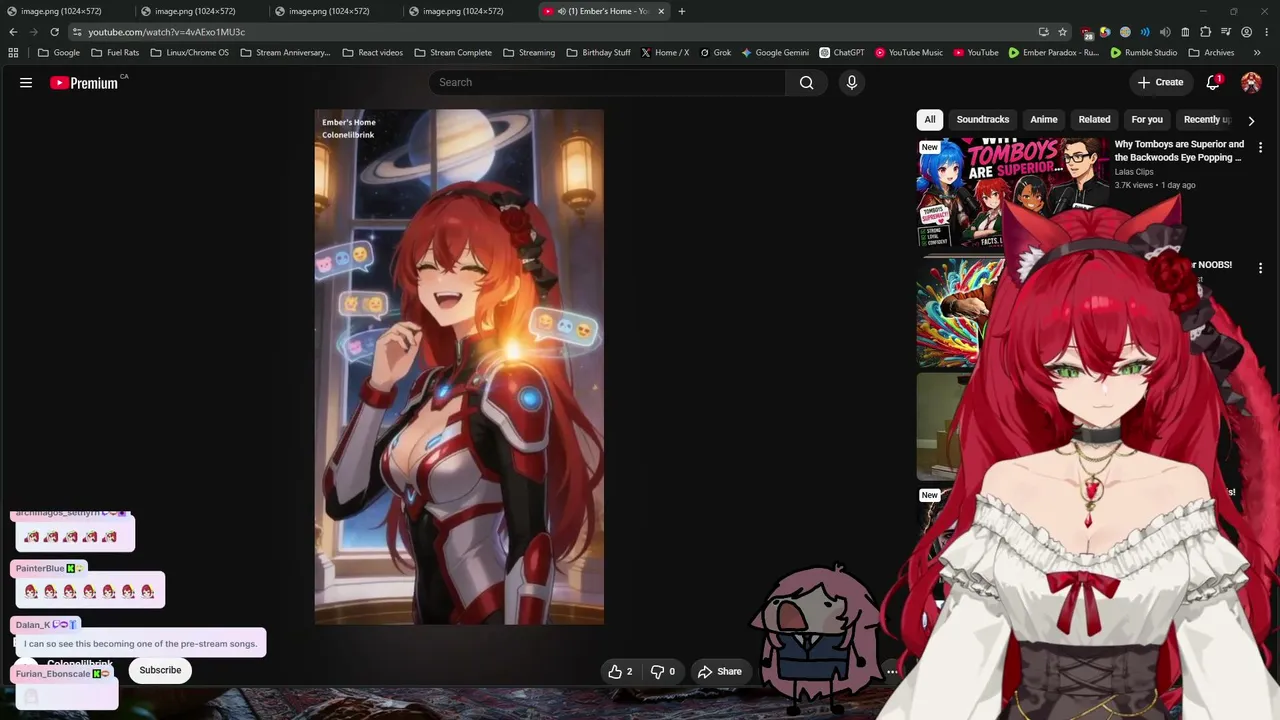Open extensions puzzle icon
This screenshot has width=1280, height=720.
point(1205,32)
